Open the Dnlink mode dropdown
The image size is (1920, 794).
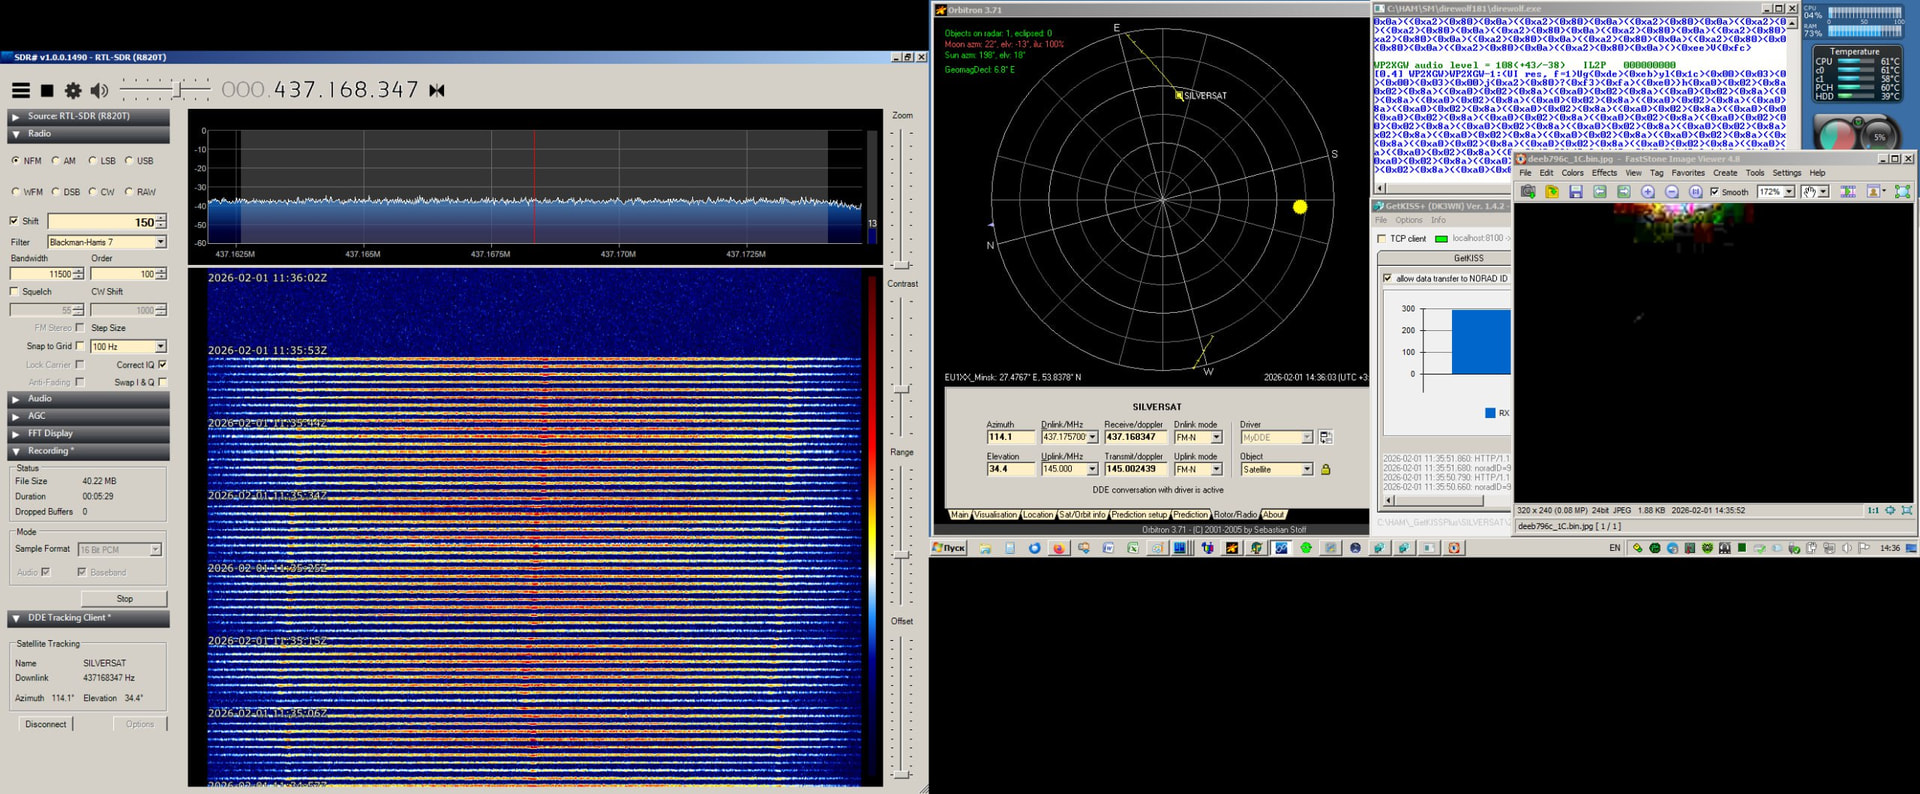pos(1216,438)
